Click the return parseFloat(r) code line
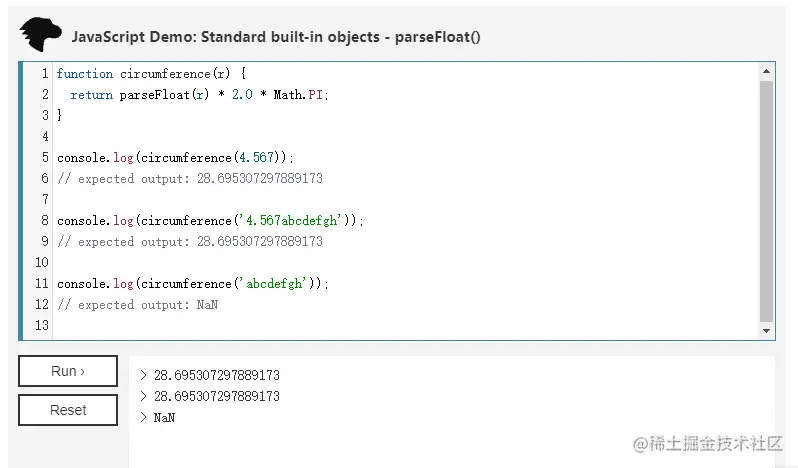This screenshot has width=798, height=468. (198, 95)
